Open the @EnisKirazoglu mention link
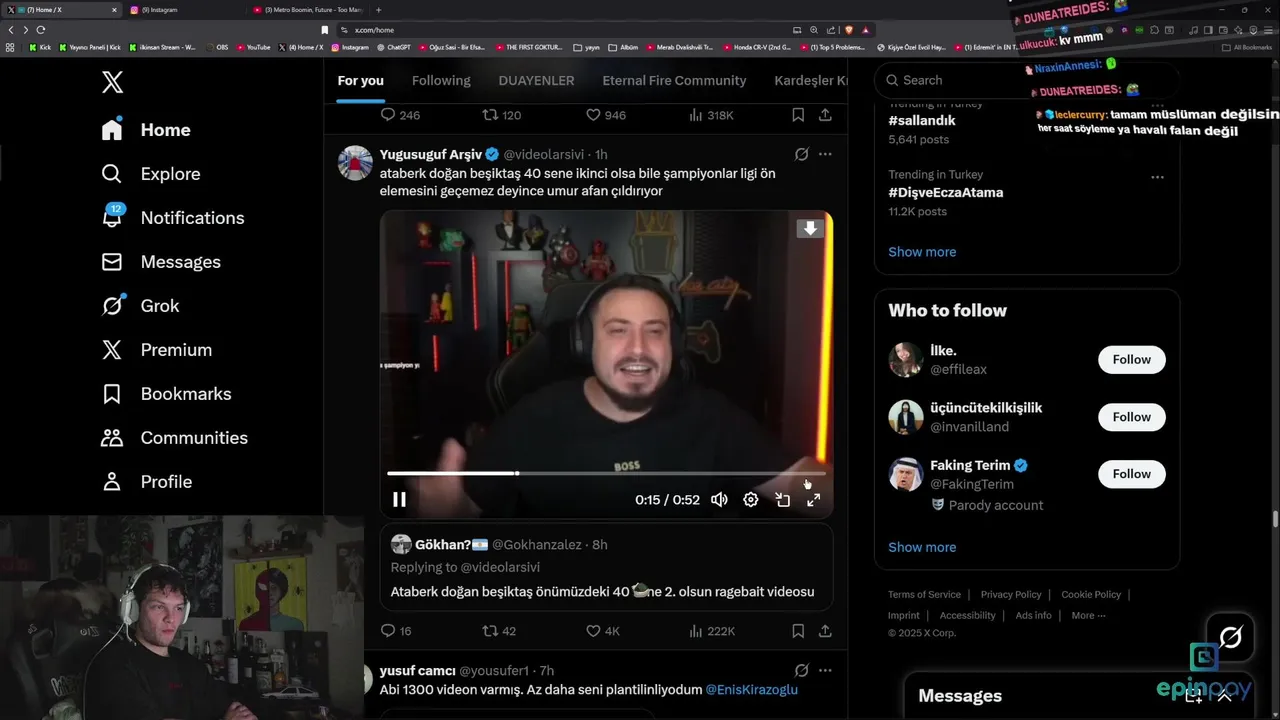This screenshot has height=720, width=1280. click(x=751, y=690)
